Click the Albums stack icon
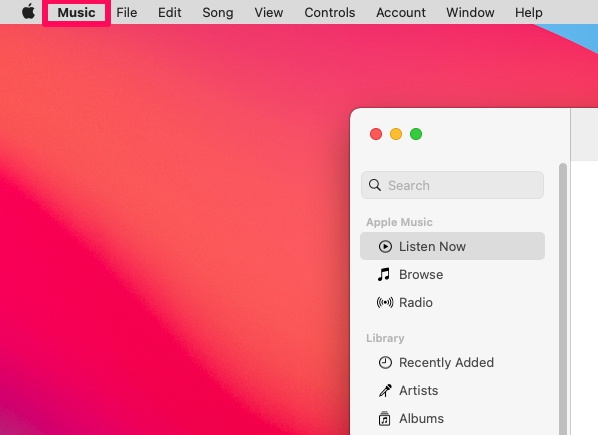The width and height of the screenshot is (598, 435). pyautogui.click(x=384, y=419)
